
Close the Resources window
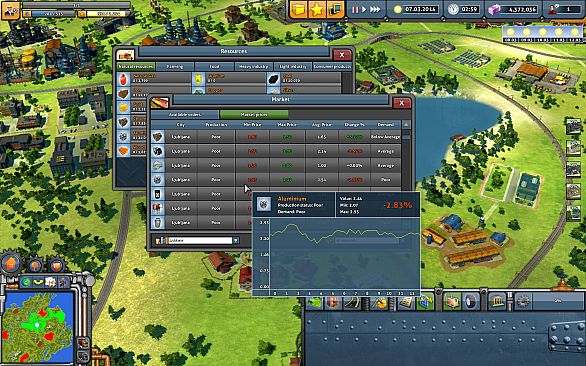point(342,55)
